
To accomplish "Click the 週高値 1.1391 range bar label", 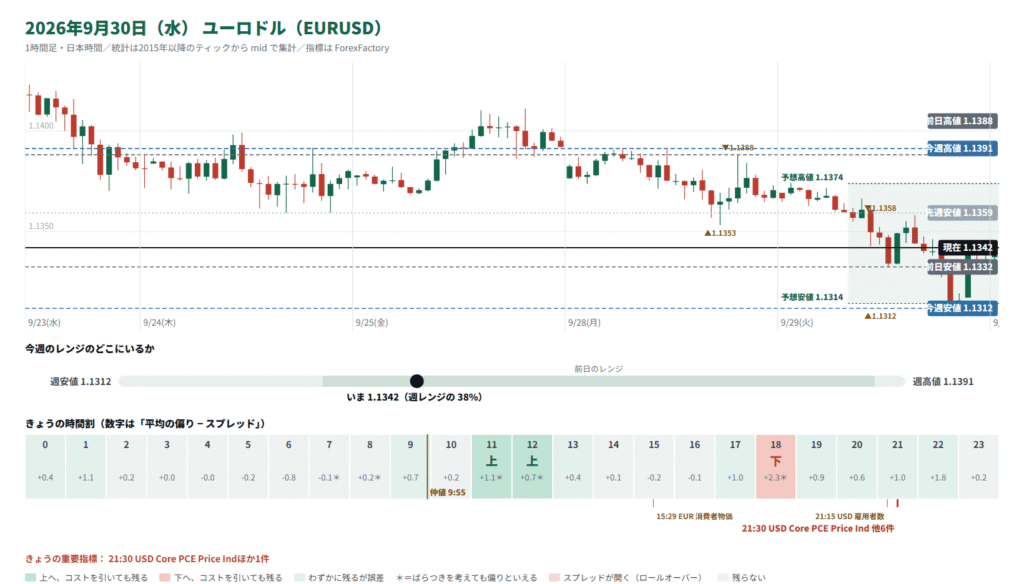I will (943, 381).
